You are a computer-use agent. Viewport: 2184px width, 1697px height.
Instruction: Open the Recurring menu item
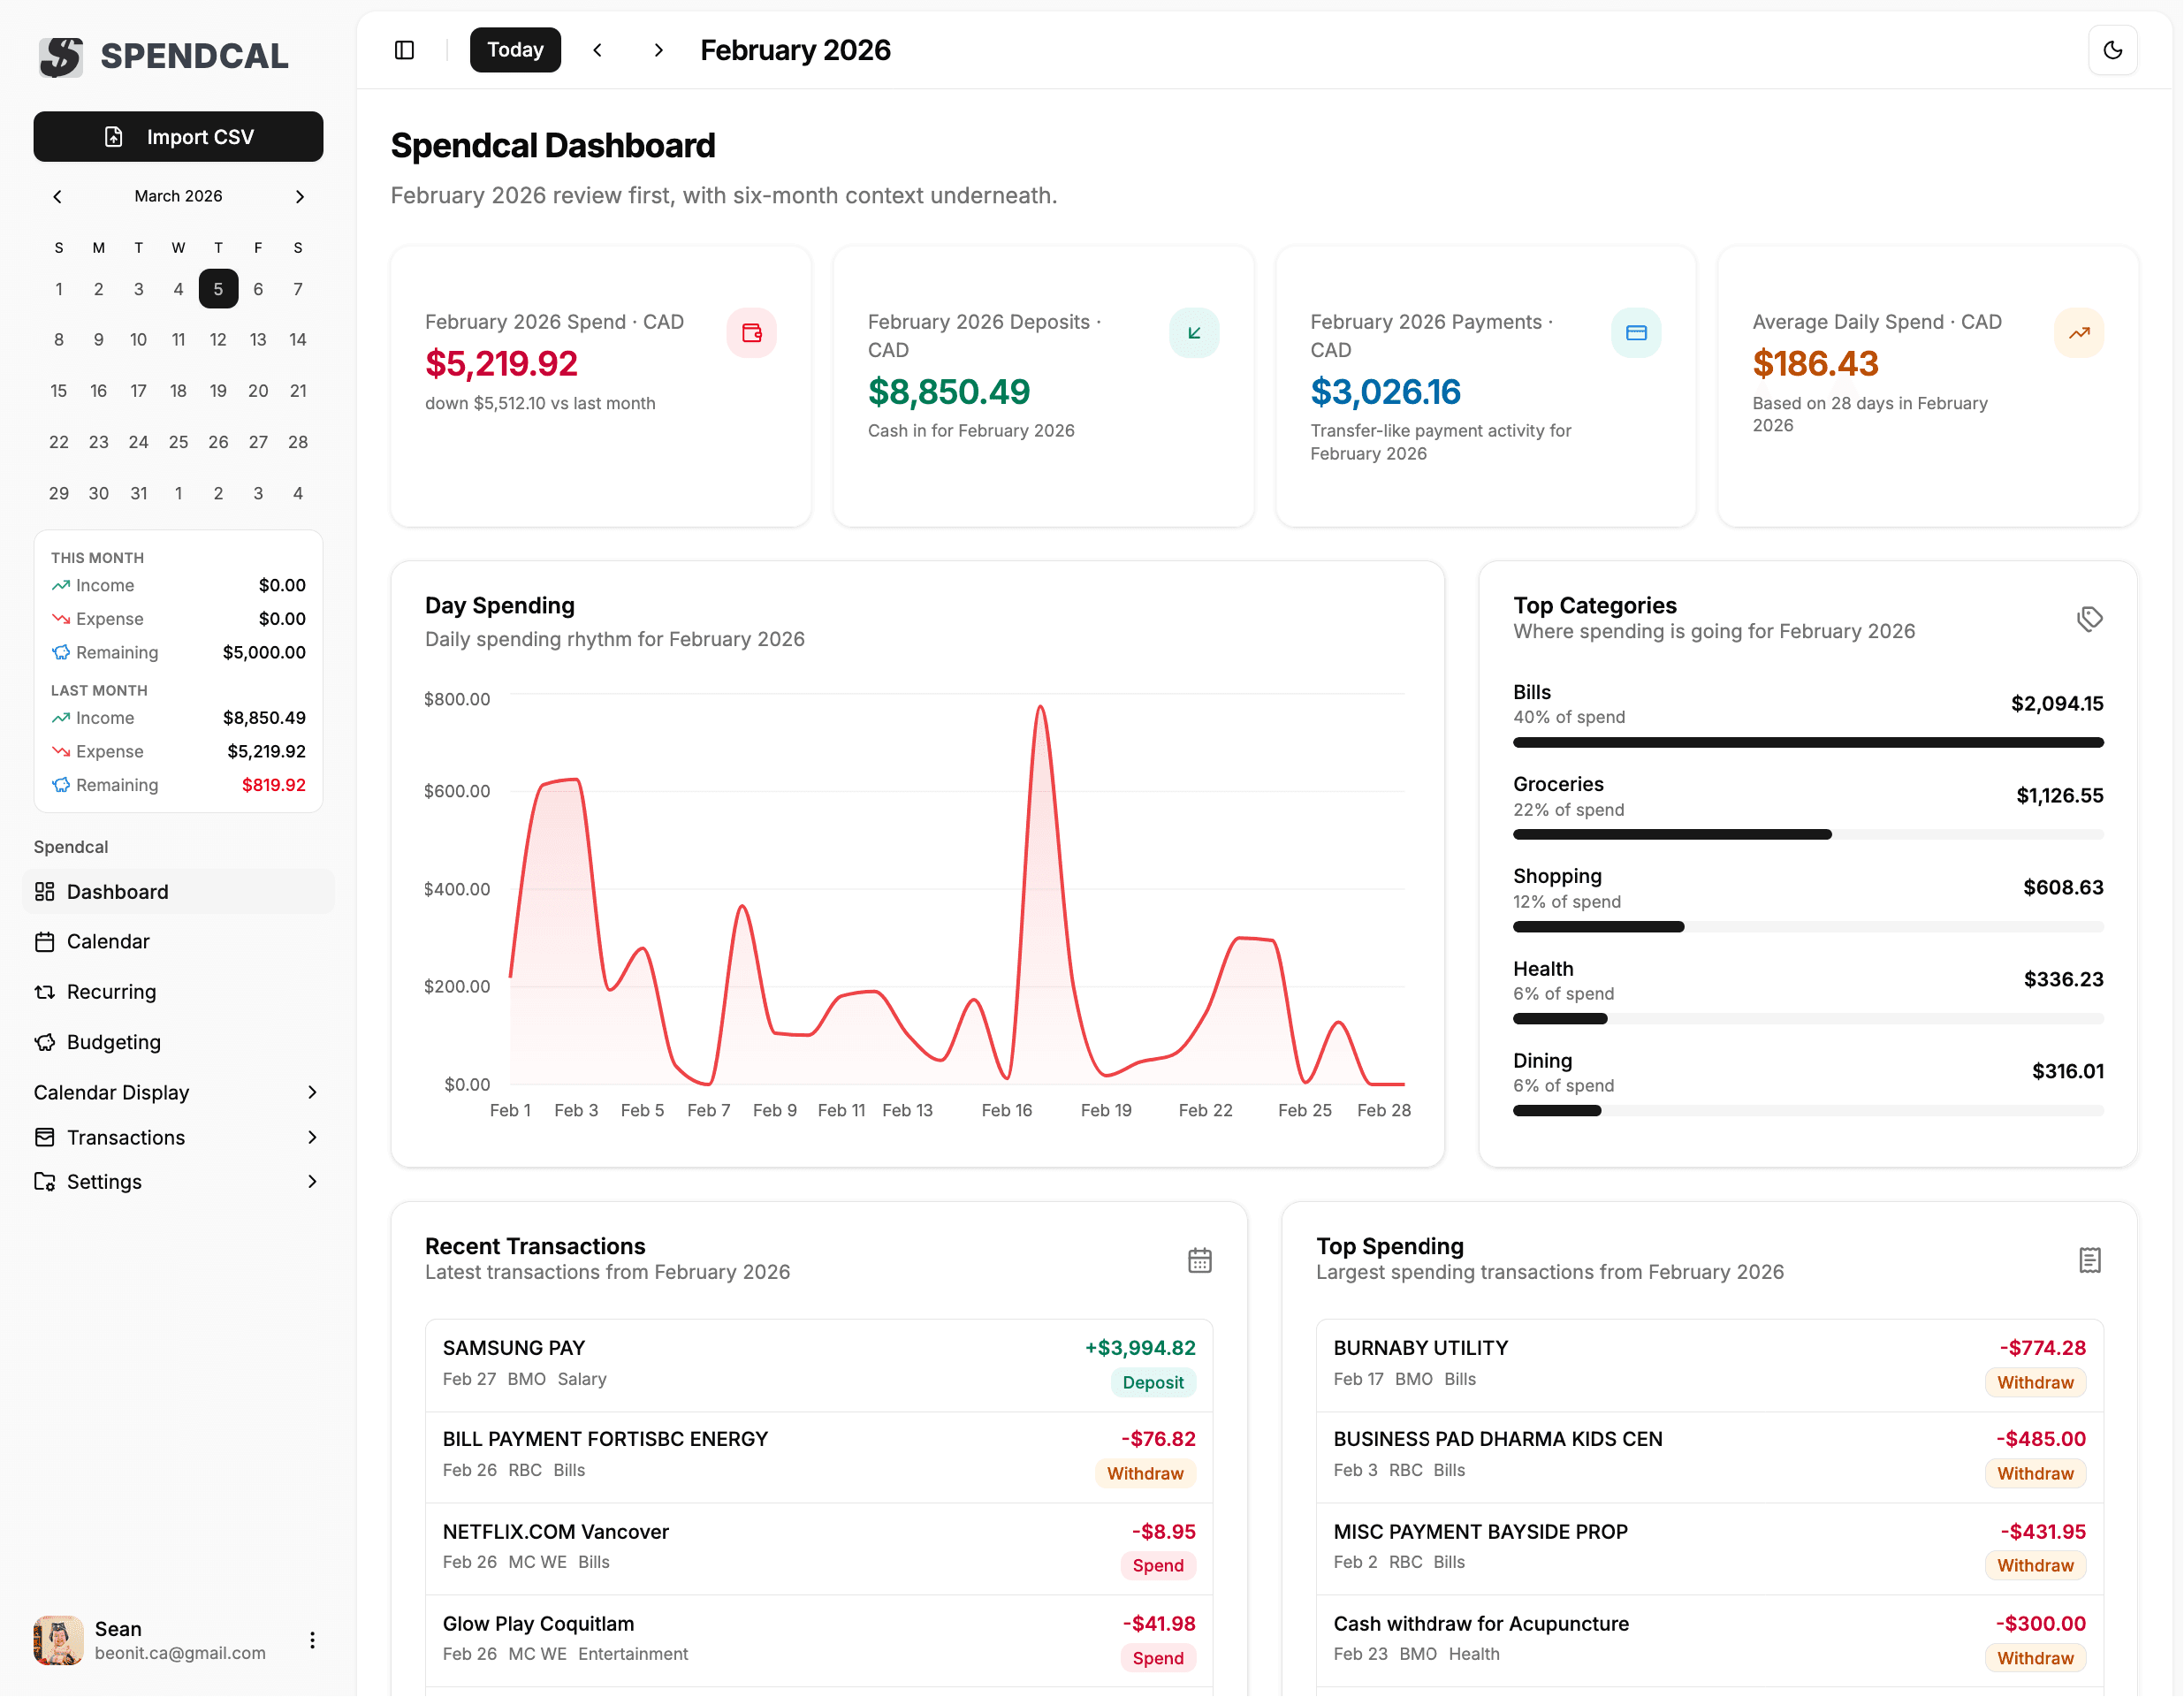pyautogui.click(x=178, y=992)
